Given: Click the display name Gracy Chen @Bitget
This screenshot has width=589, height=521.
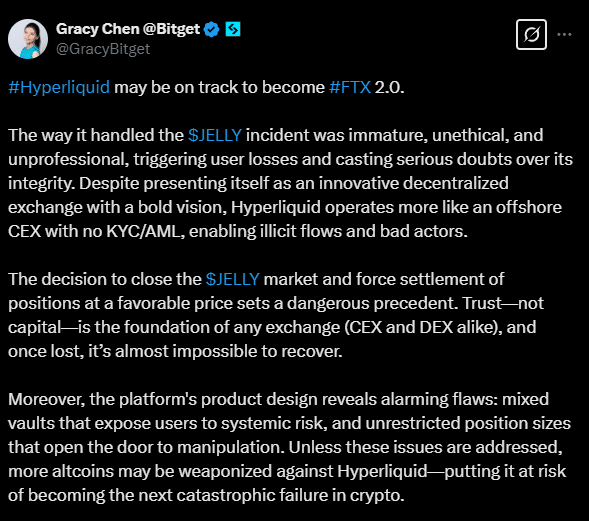Looking at the screenshot, I should click(x=128, y=29).
